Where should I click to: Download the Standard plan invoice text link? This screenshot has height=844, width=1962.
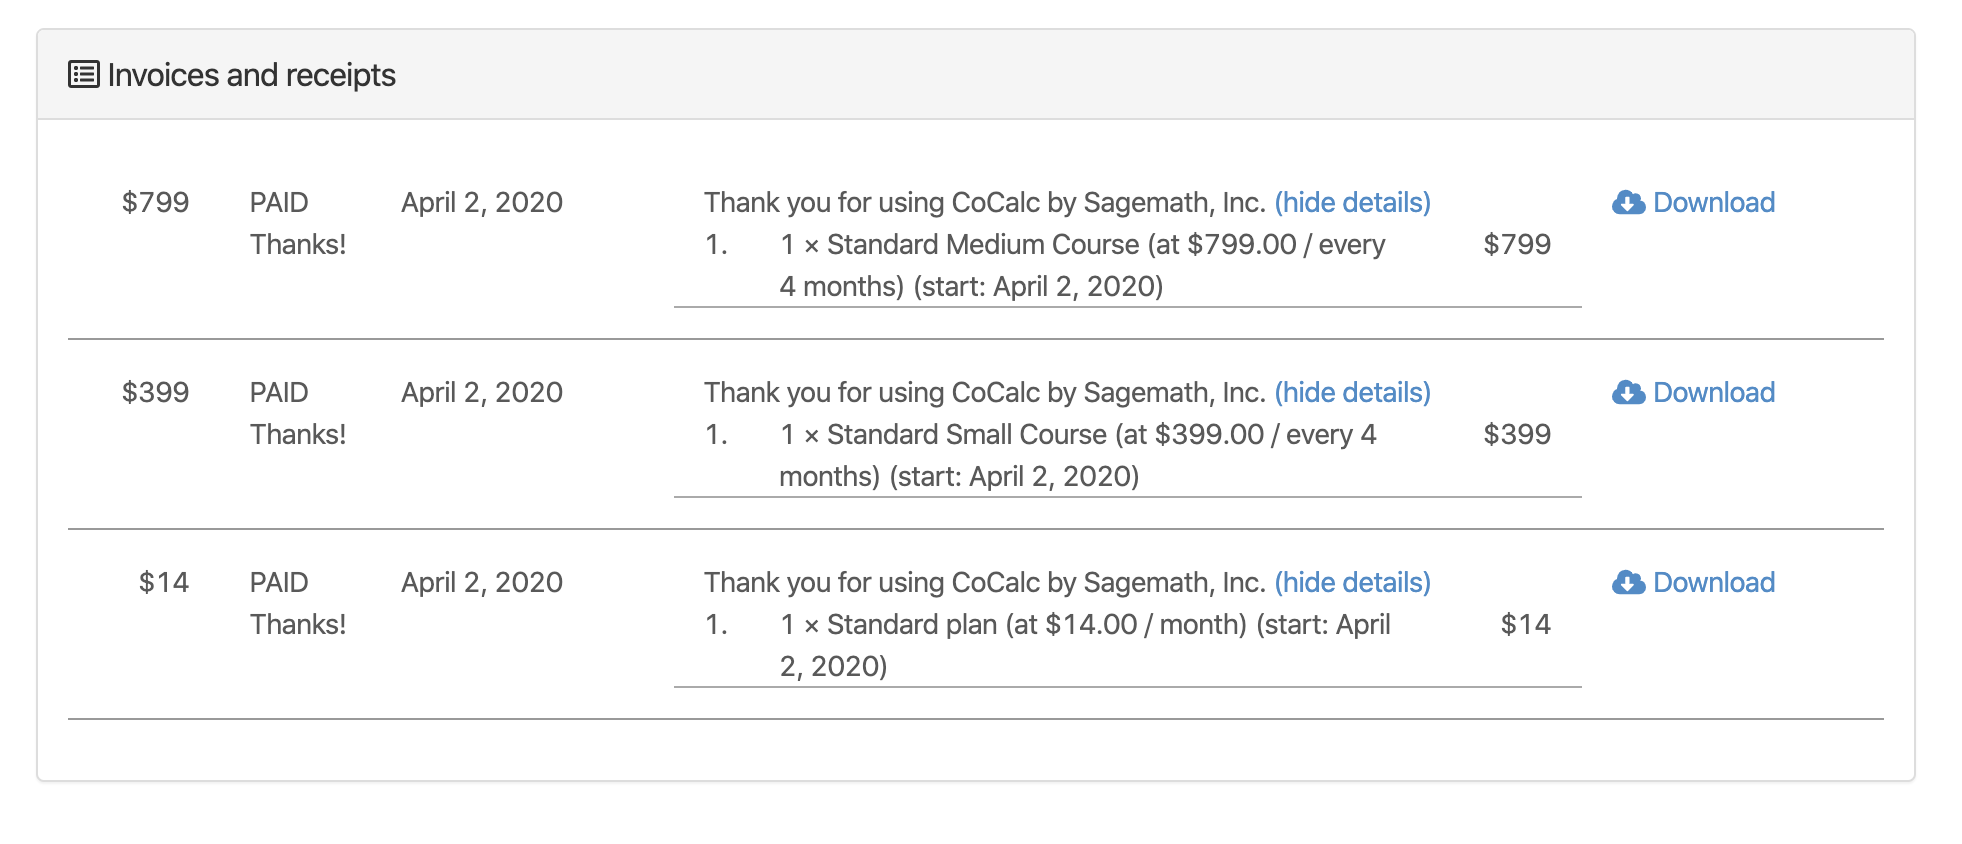pyautogui.click(x=1713, y=583)
